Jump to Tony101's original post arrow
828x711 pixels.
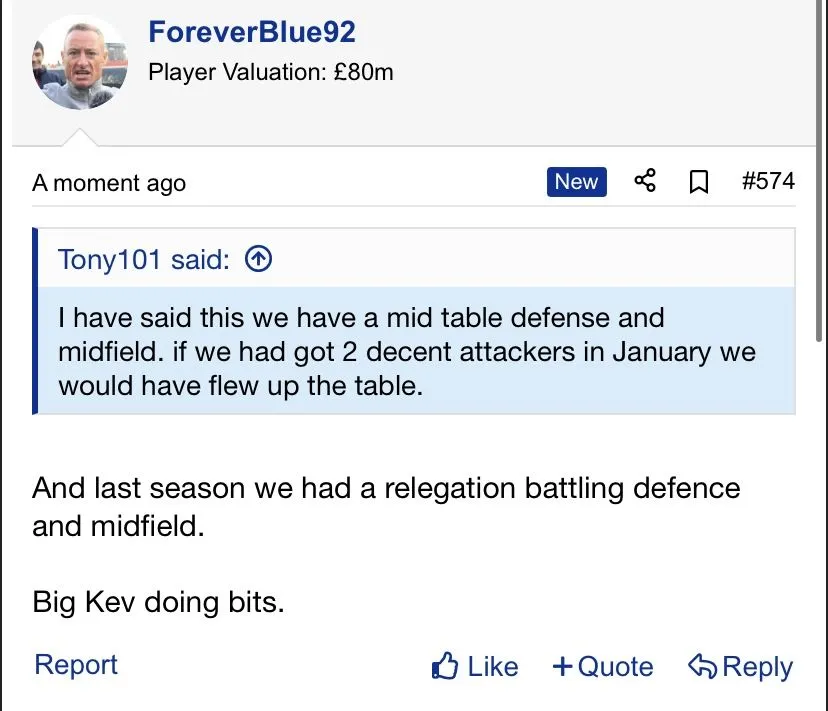coord(258,259)
